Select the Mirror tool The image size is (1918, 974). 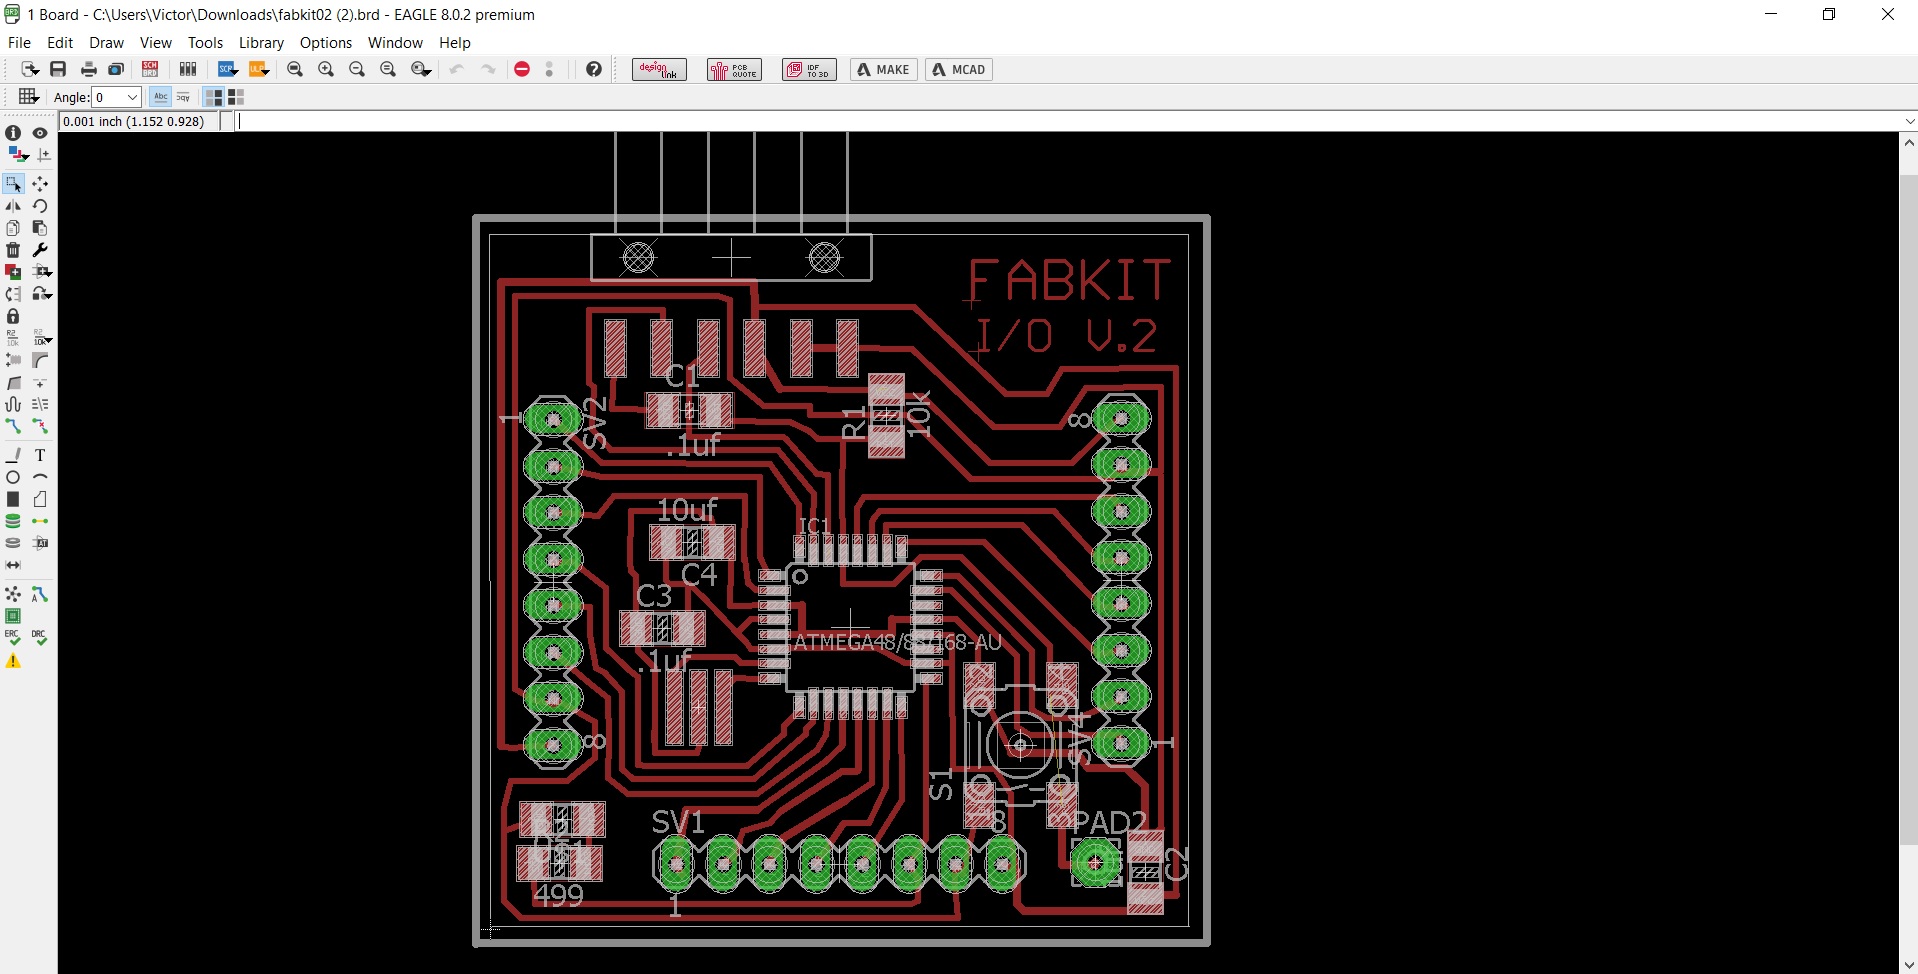[13, 206]
